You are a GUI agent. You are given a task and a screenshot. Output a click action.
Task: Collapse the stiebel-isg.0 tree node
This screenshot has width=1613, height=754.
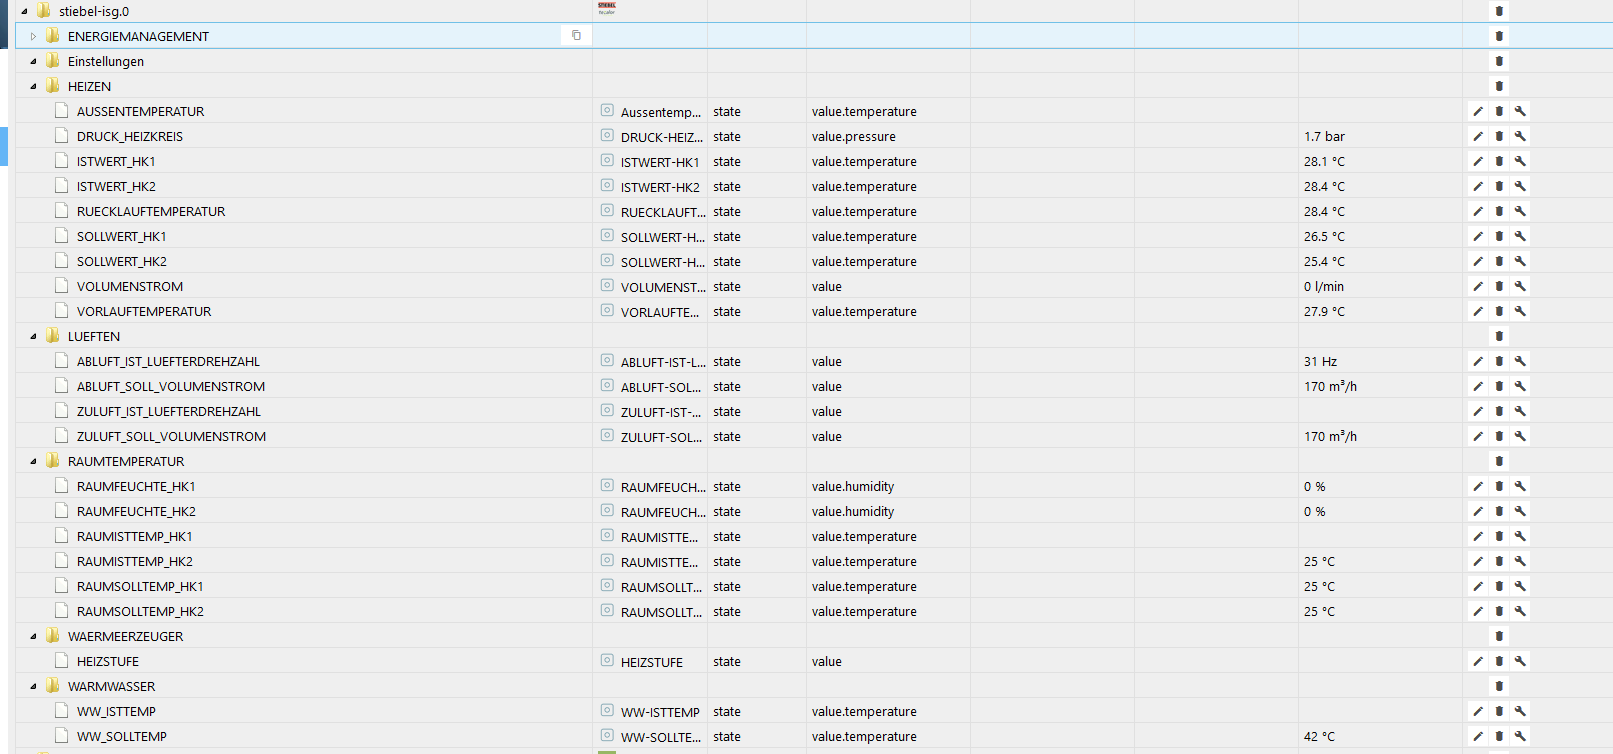(x=24, y=11)
